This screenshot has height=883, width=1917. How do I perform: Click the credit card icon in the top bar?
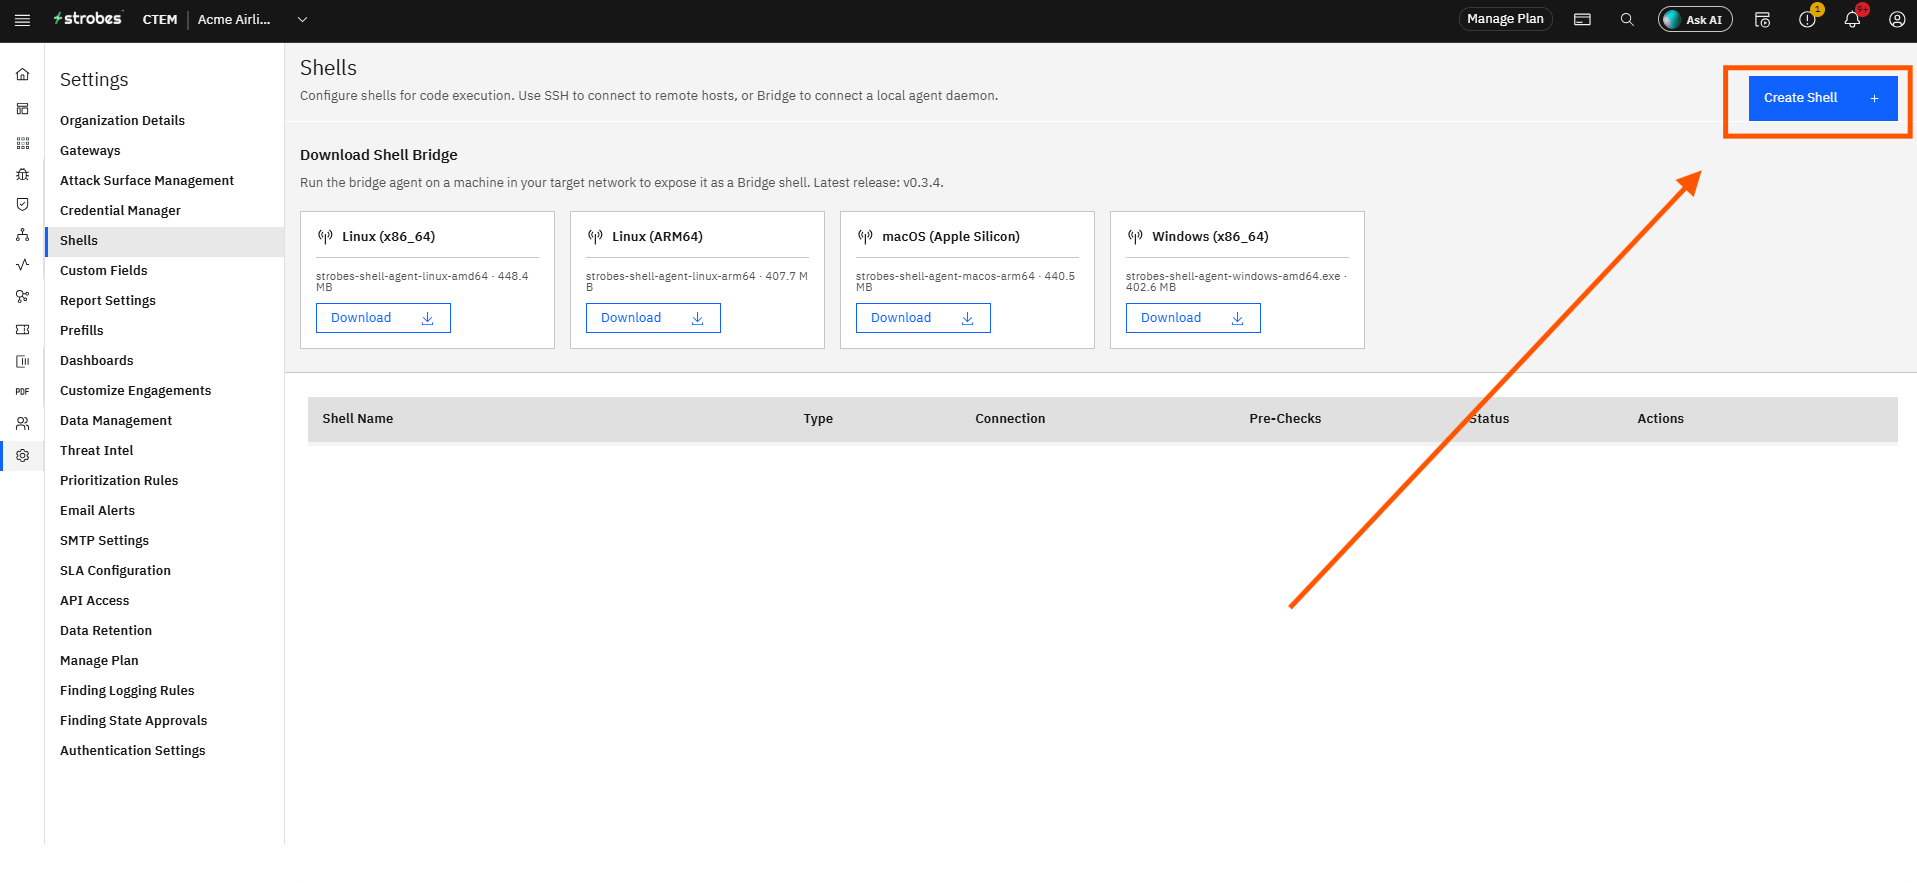pos(1582,20)
